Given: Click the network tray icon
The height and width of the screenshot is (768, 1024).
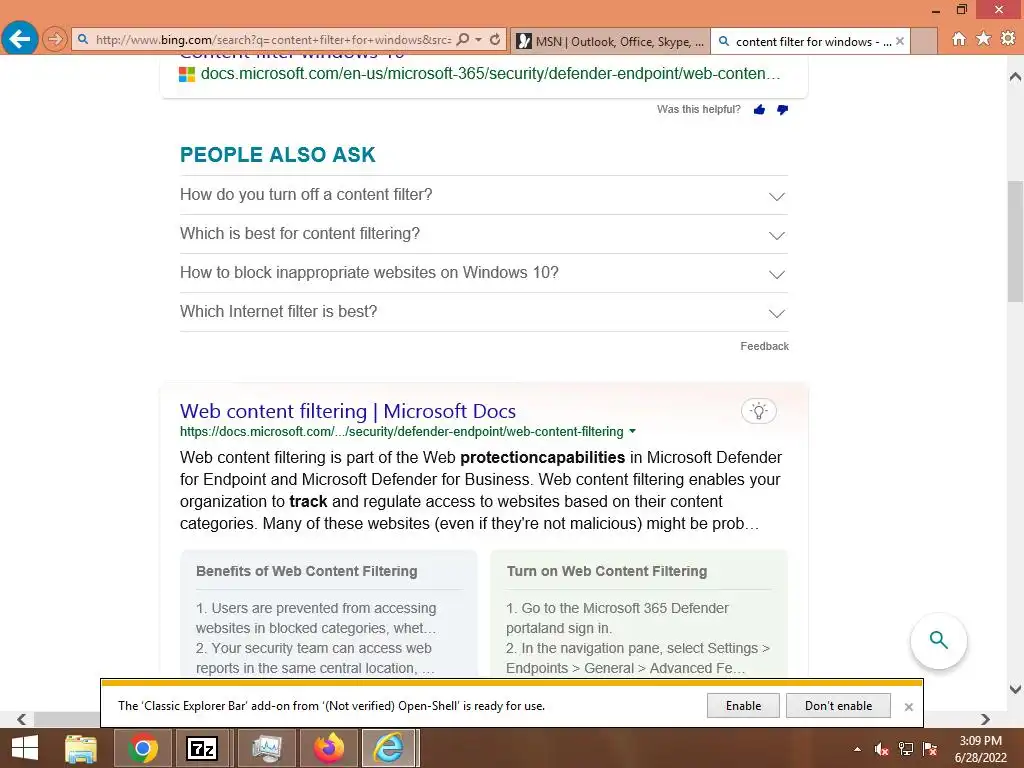Looking at the screenshot, I should point(906,749).
